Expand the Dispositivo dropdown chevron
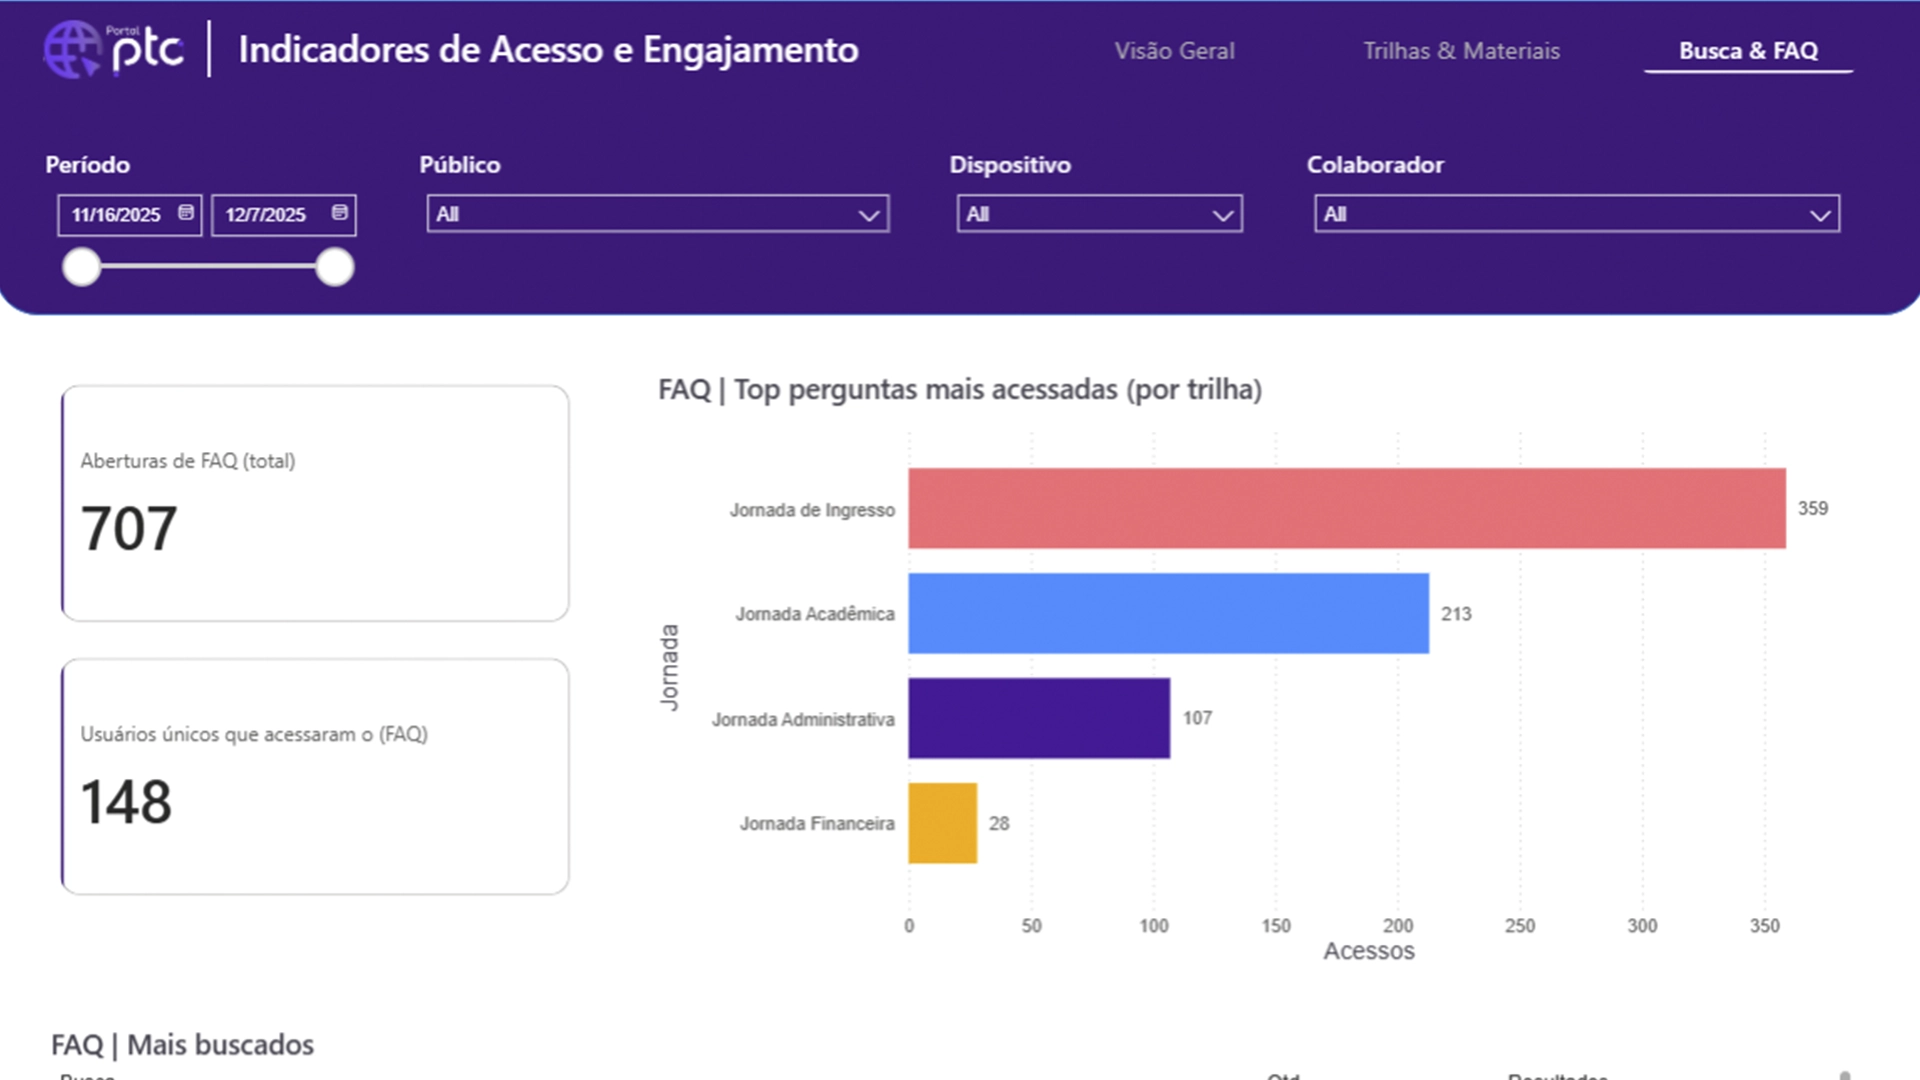The width and height of the screenshot is (1920, 1080). pyautogui.click(x=1222, y=215)
